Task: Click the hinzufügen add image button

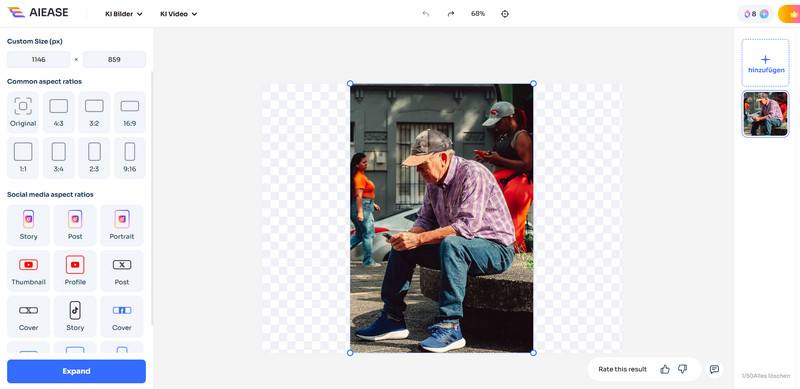Action: (x=765, y=63)
